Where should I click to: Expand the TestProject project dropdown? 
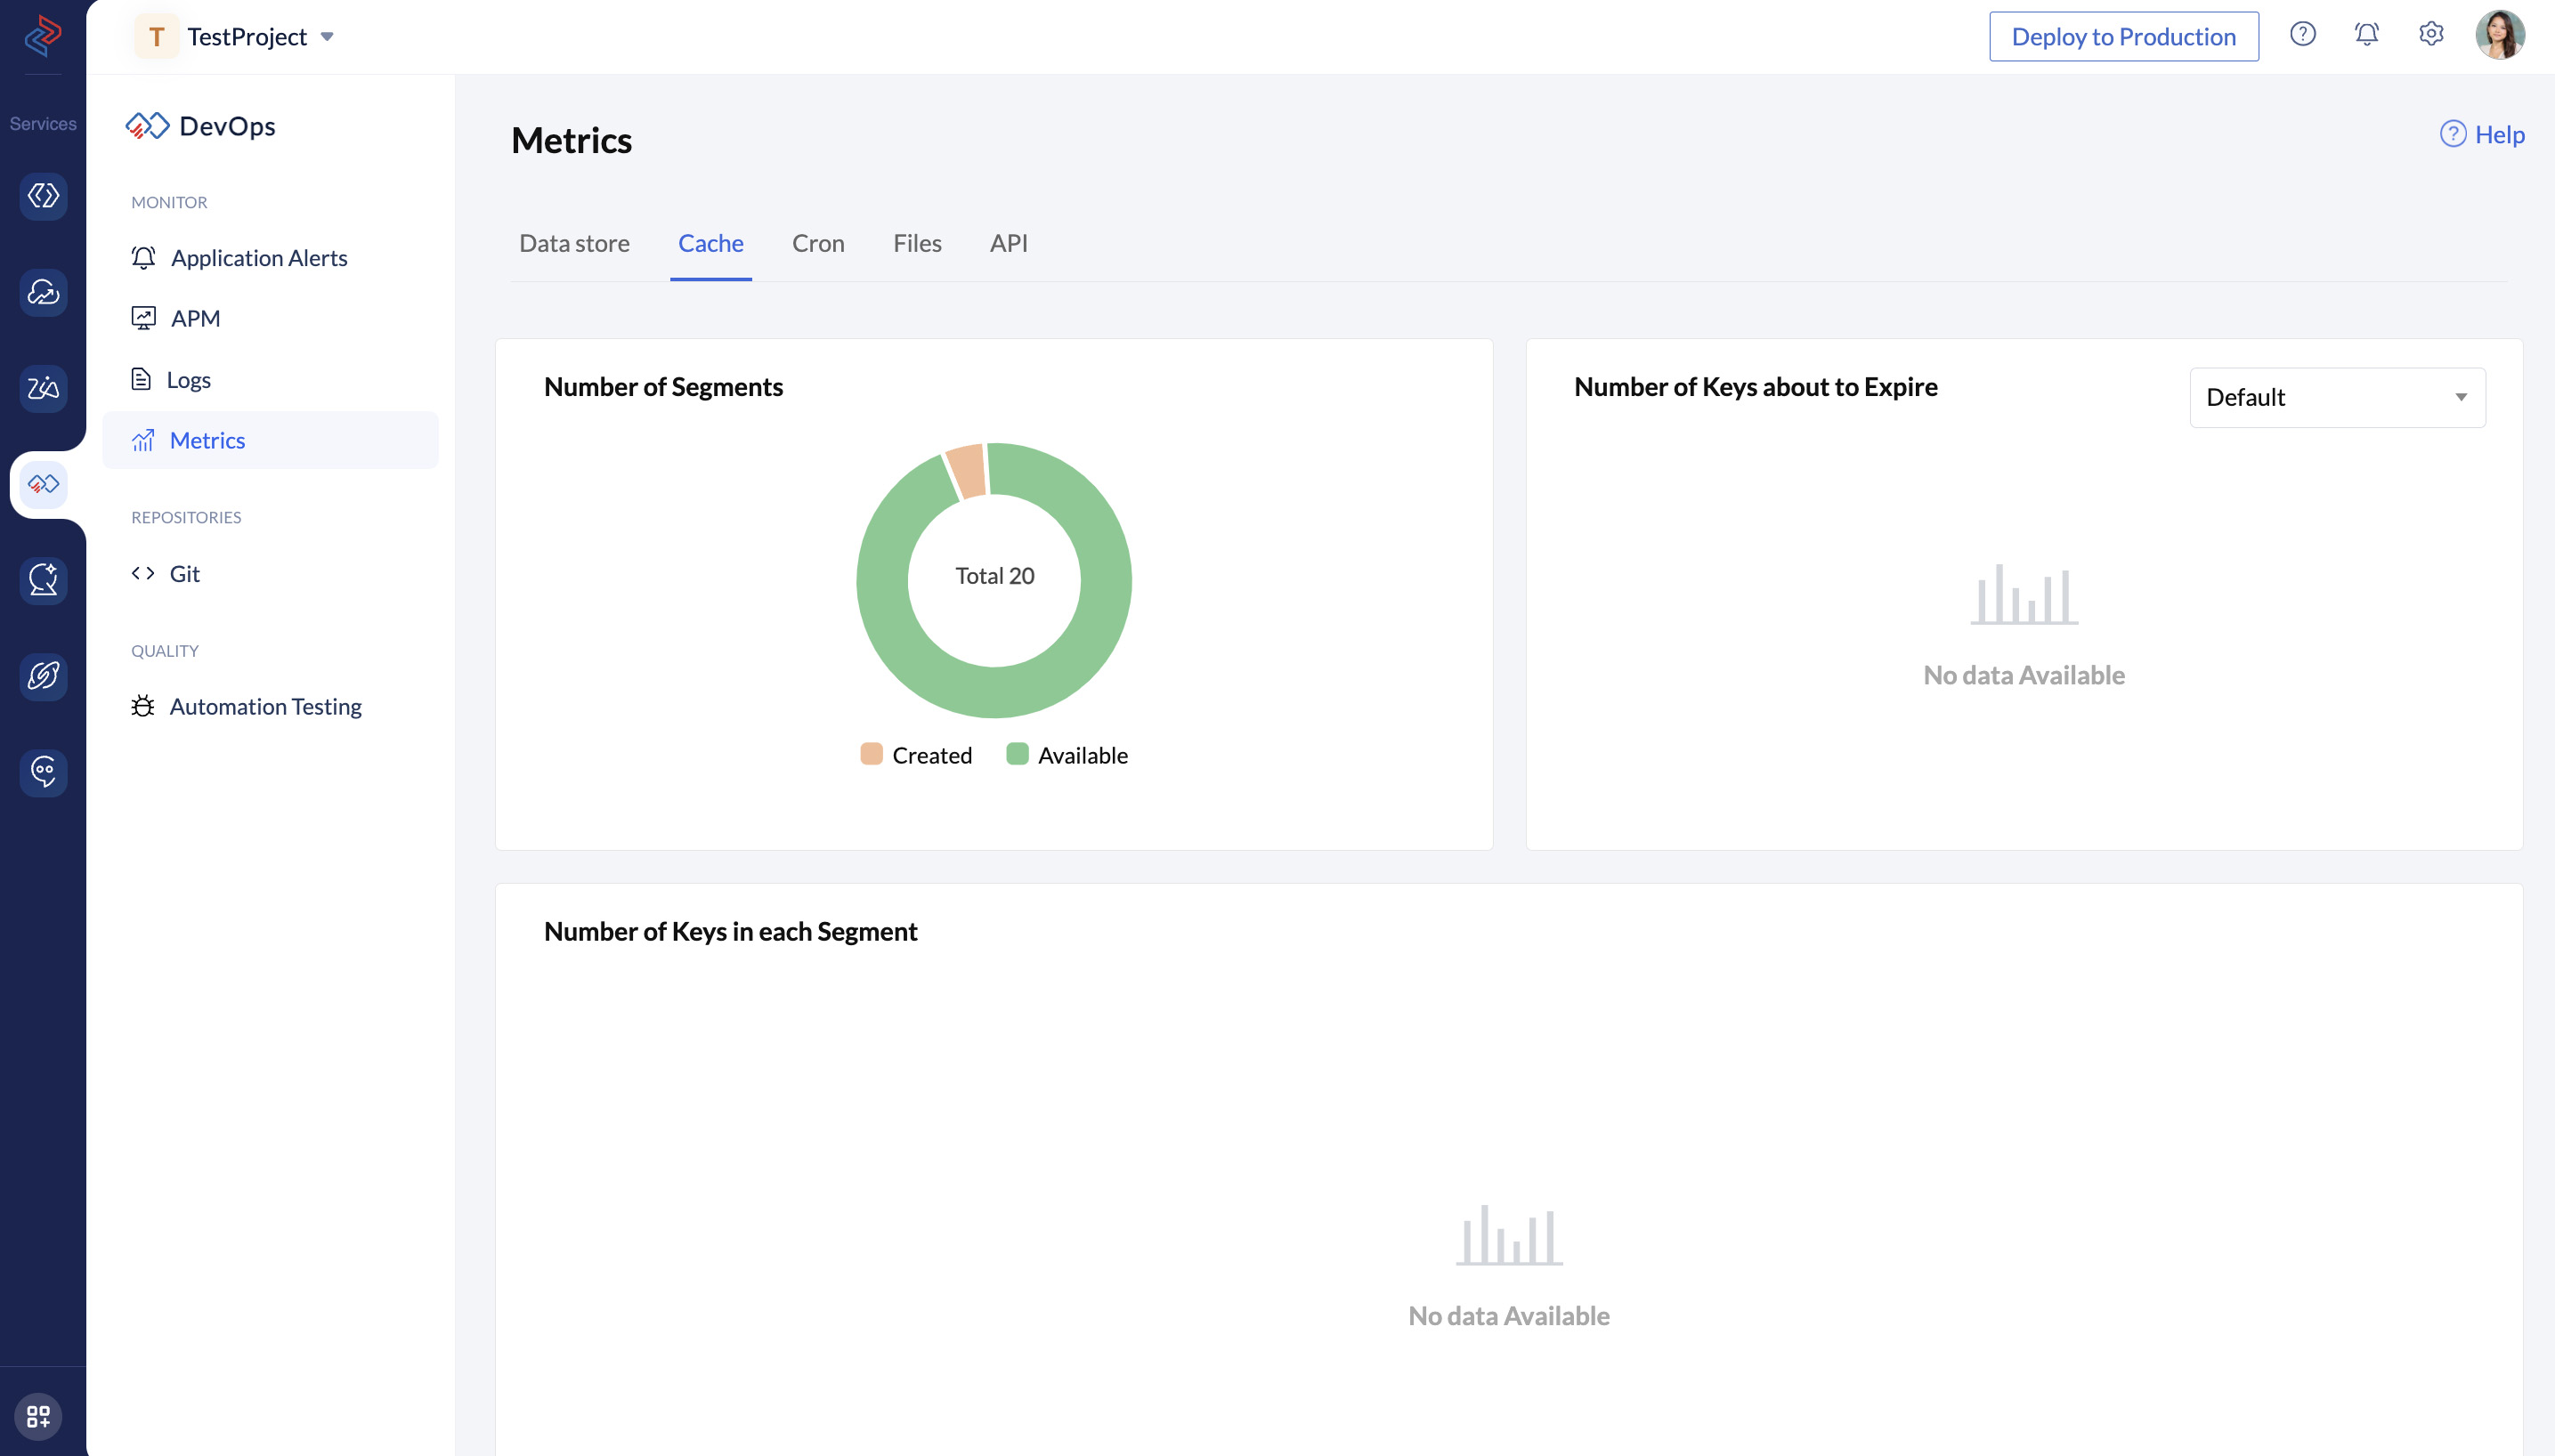point(327,37)
